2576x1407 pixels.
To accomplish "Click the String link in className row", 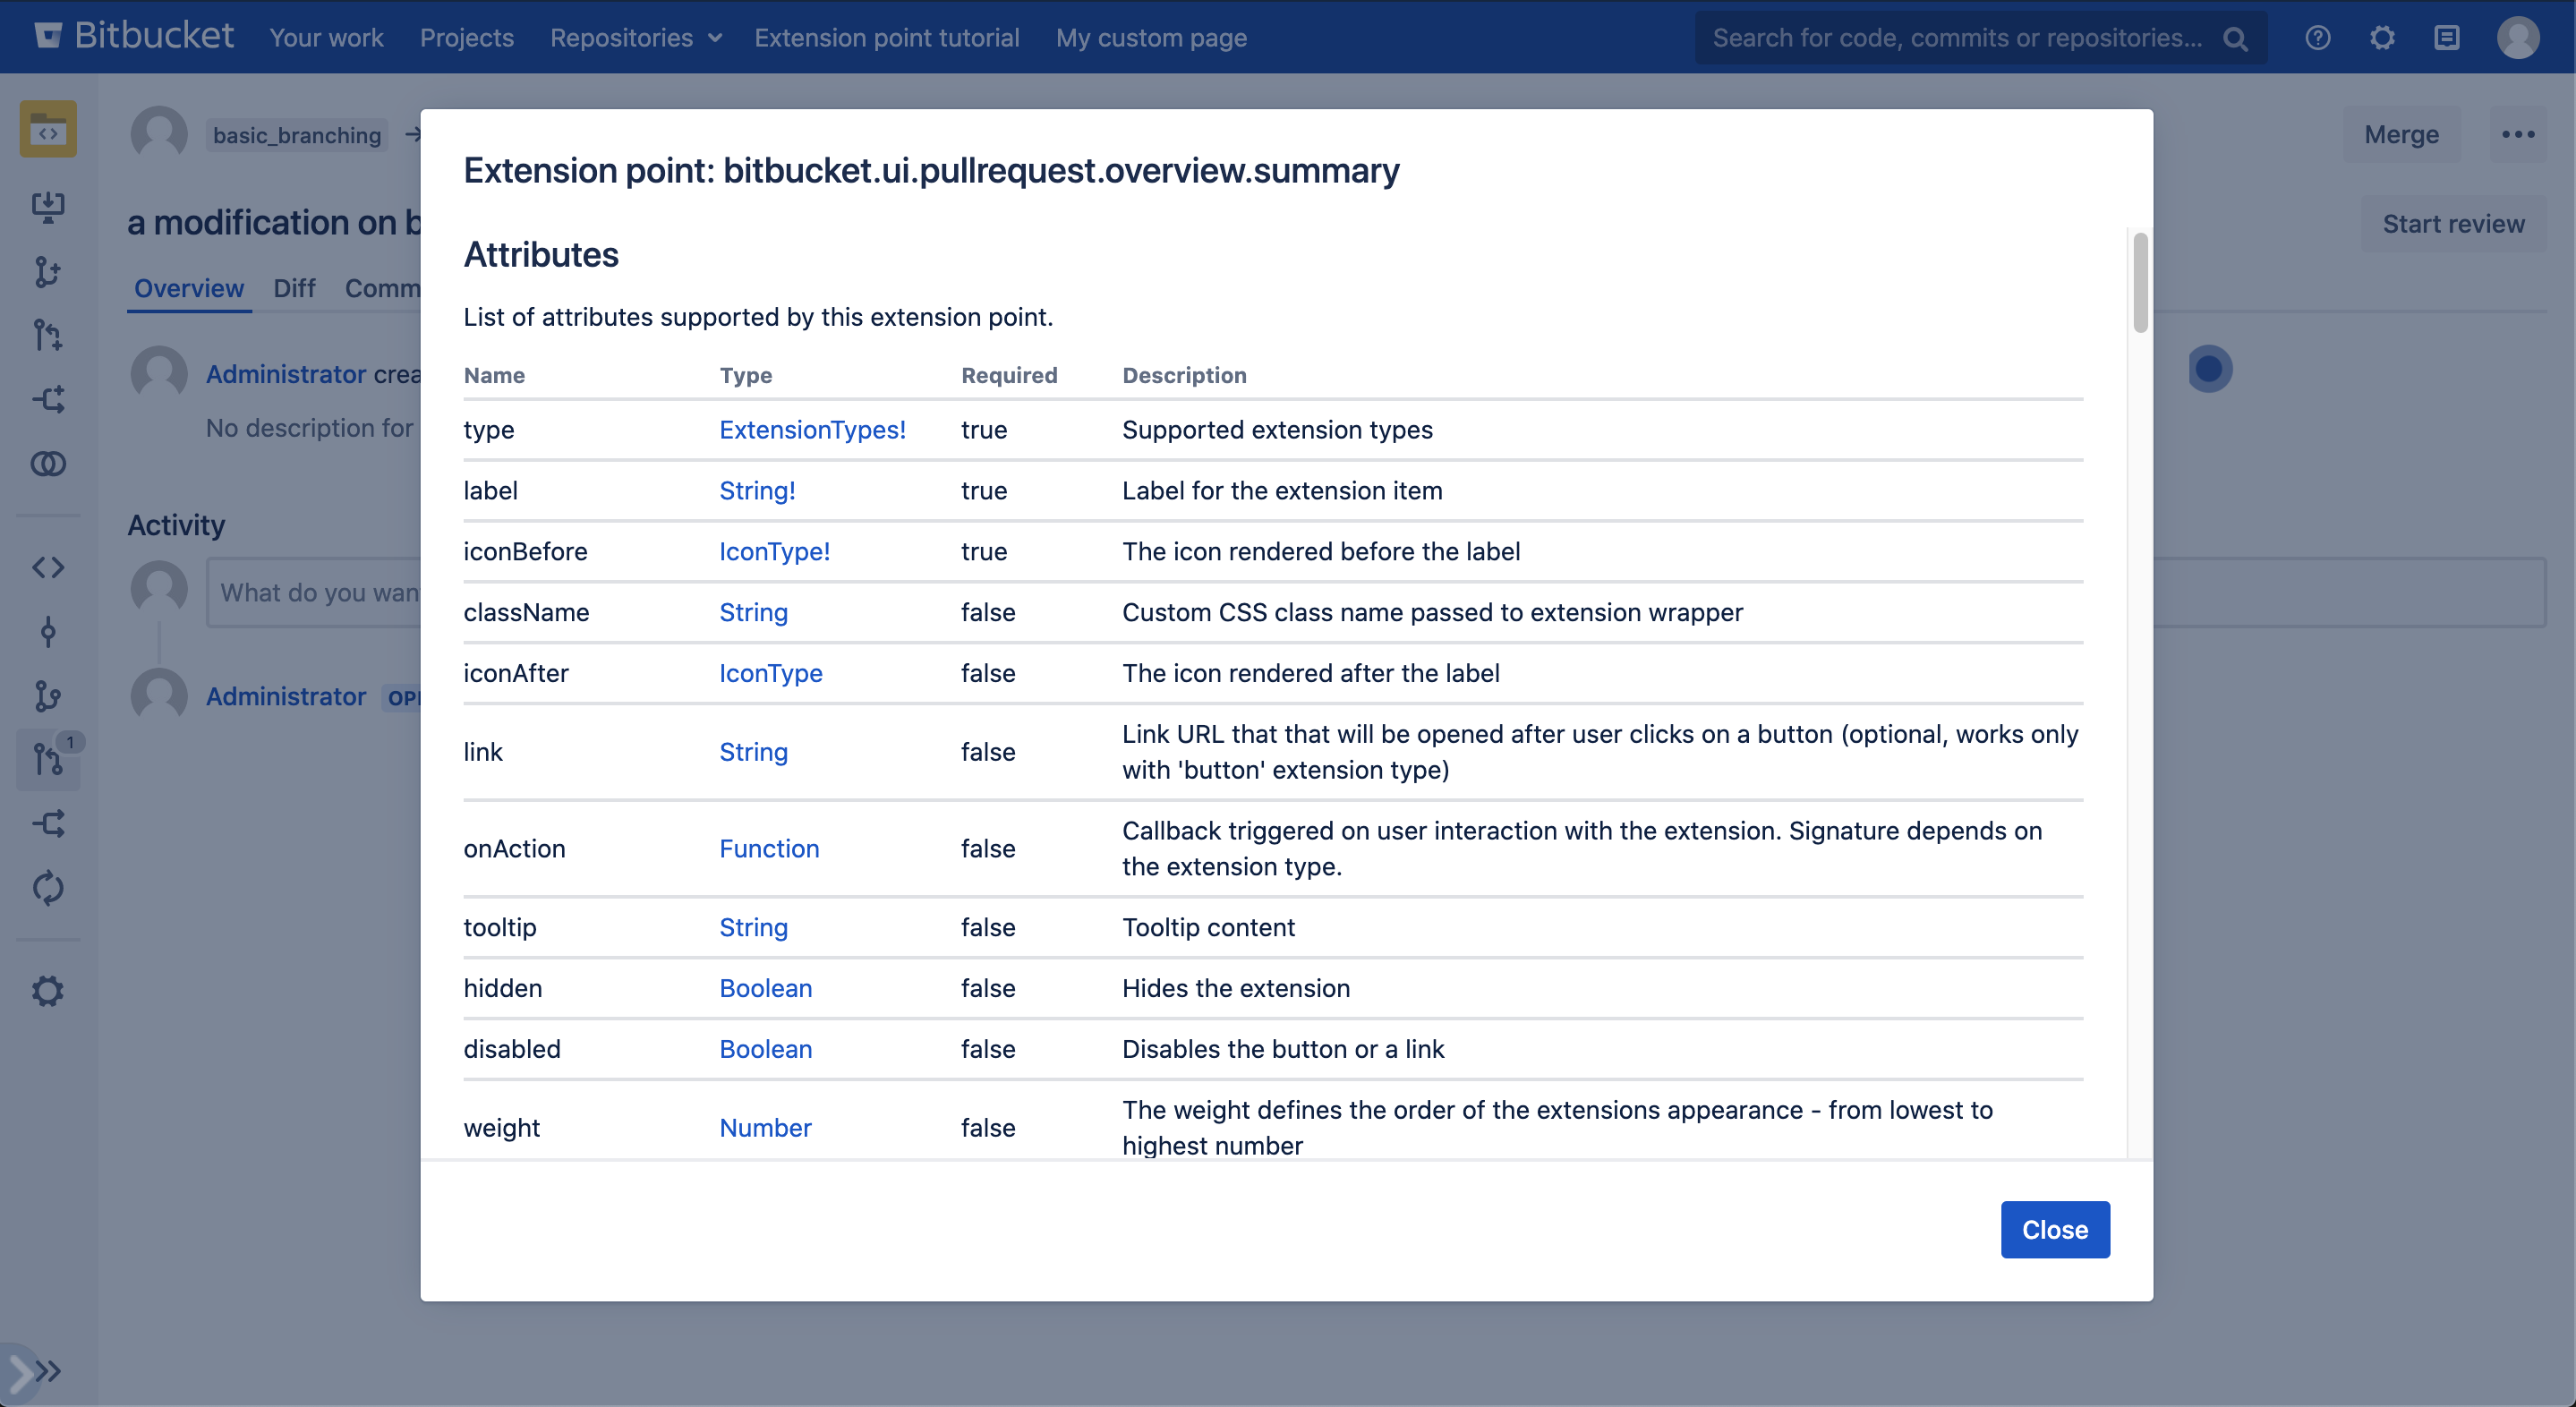I will (x=753, y=612).
